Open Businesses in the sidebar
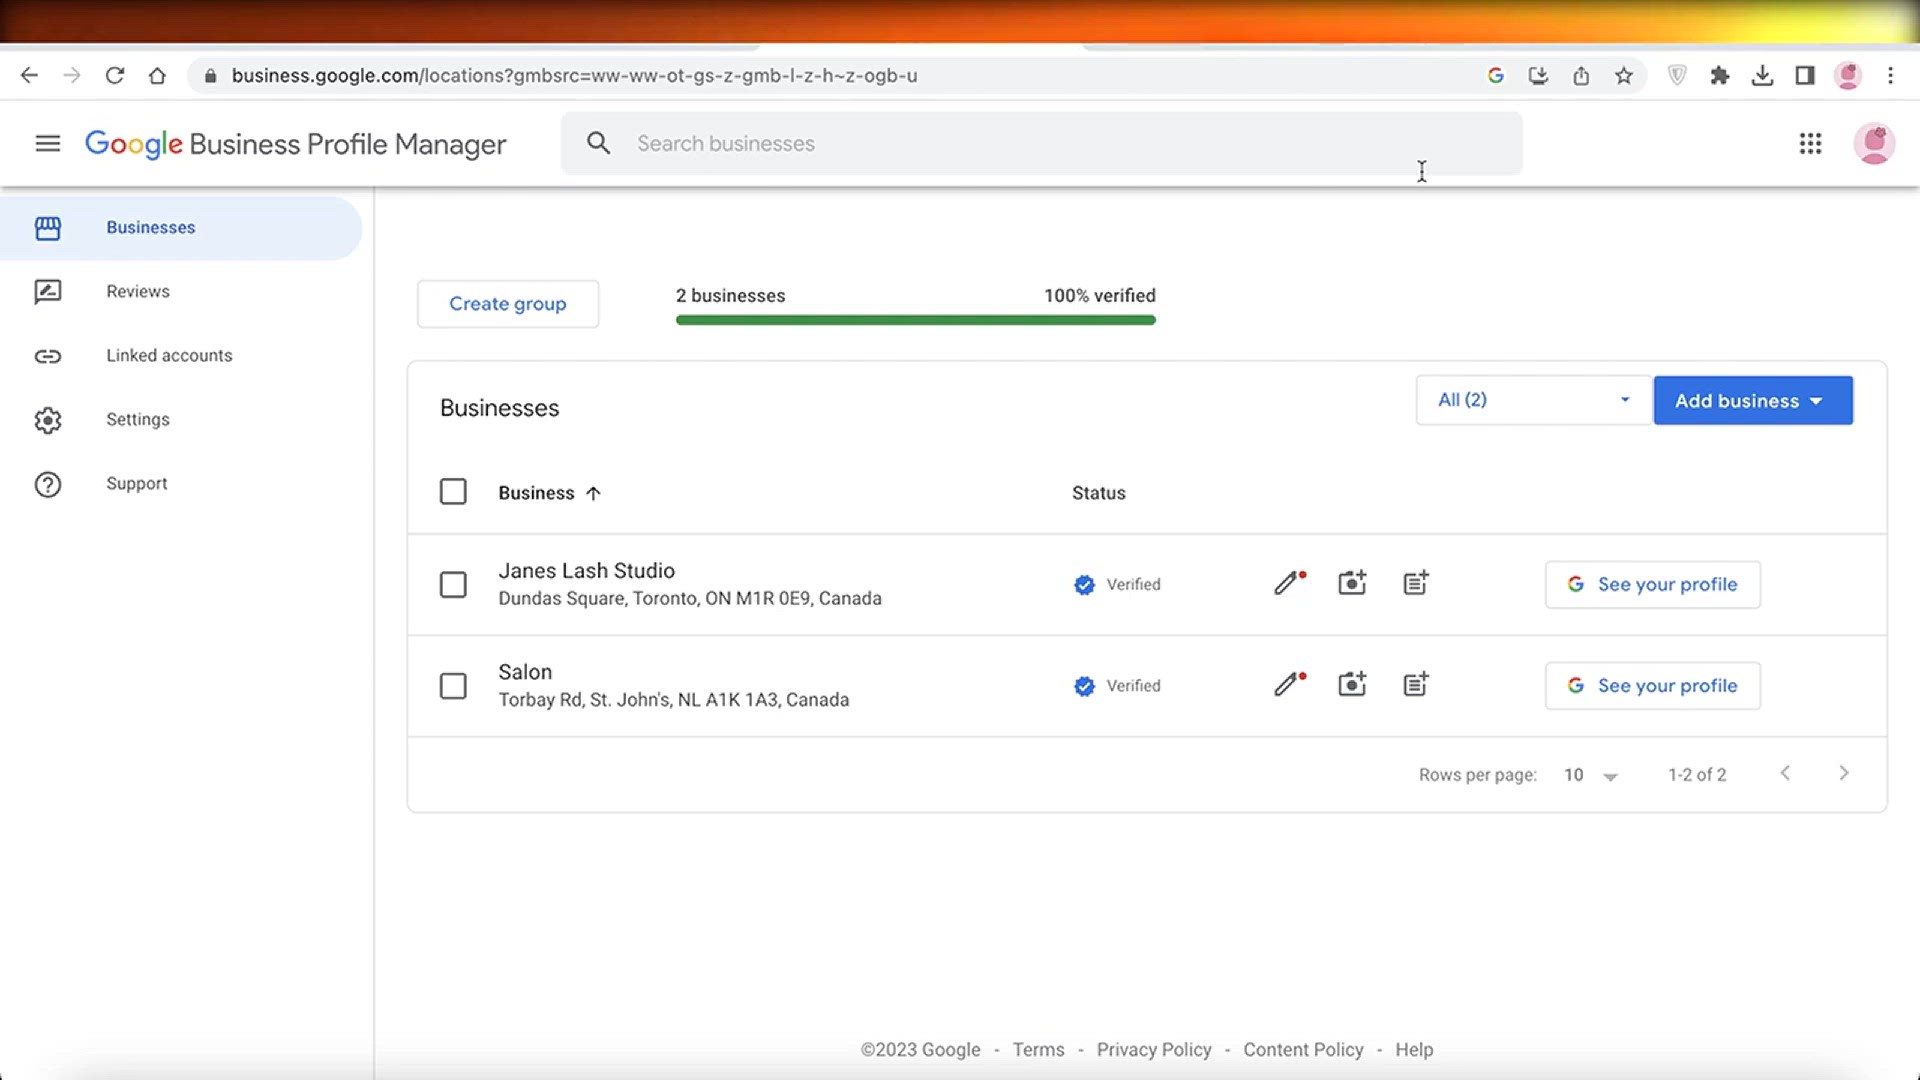 click(x=181, y=228)
